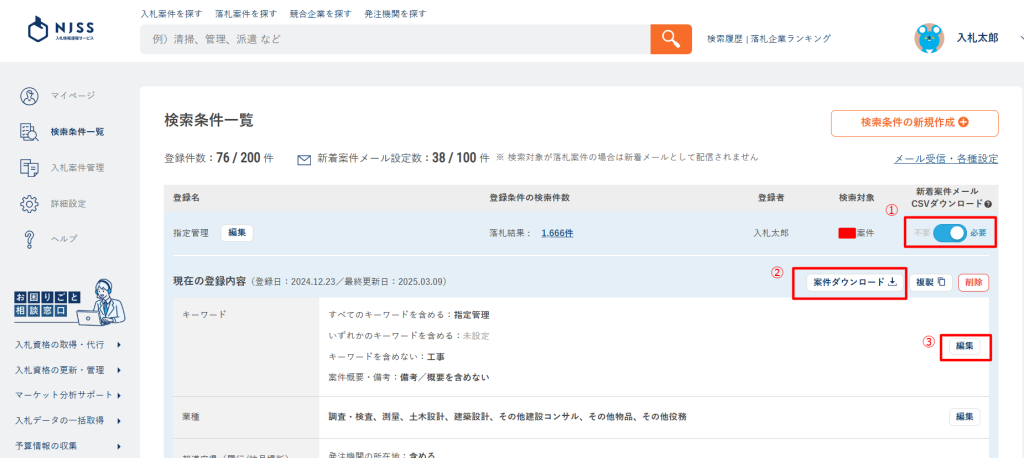The height and width of the screenshot is (458, 1024).
Task: Click the user avatar mascot icon
Action: (x=929, y=38)
